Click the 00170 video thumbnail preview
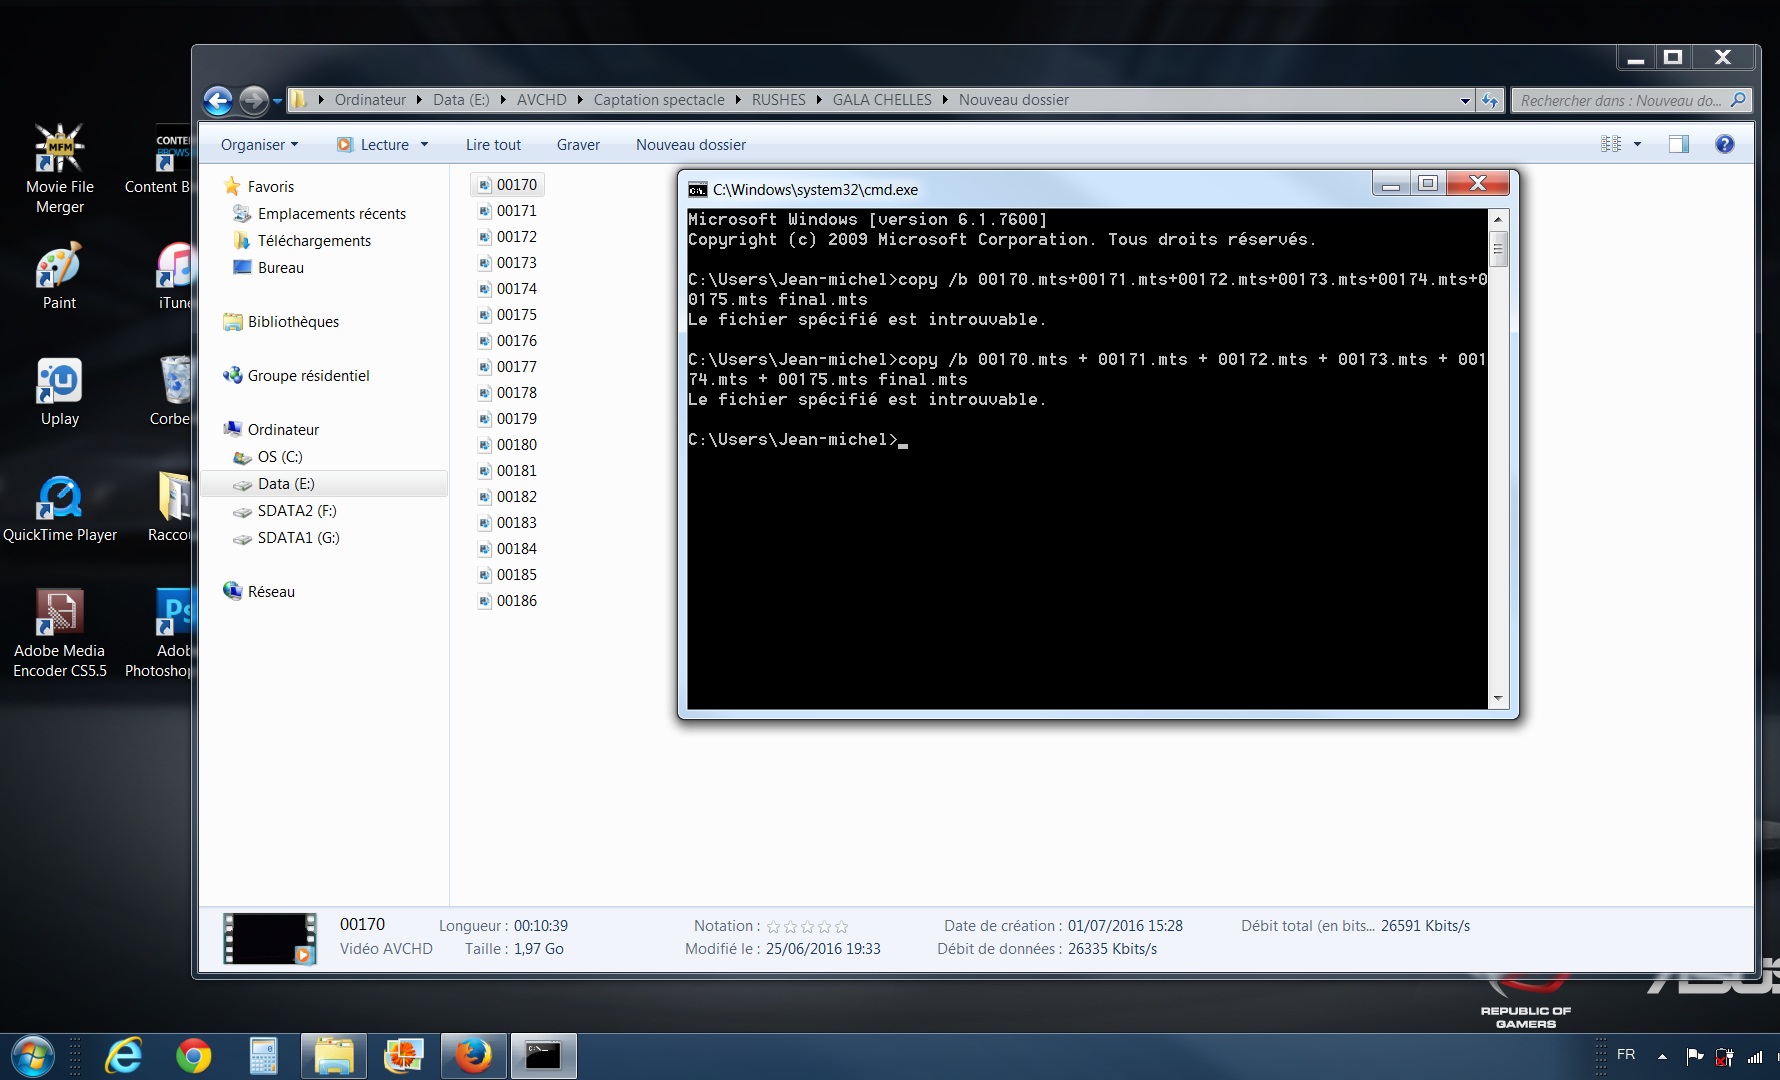 269,938
